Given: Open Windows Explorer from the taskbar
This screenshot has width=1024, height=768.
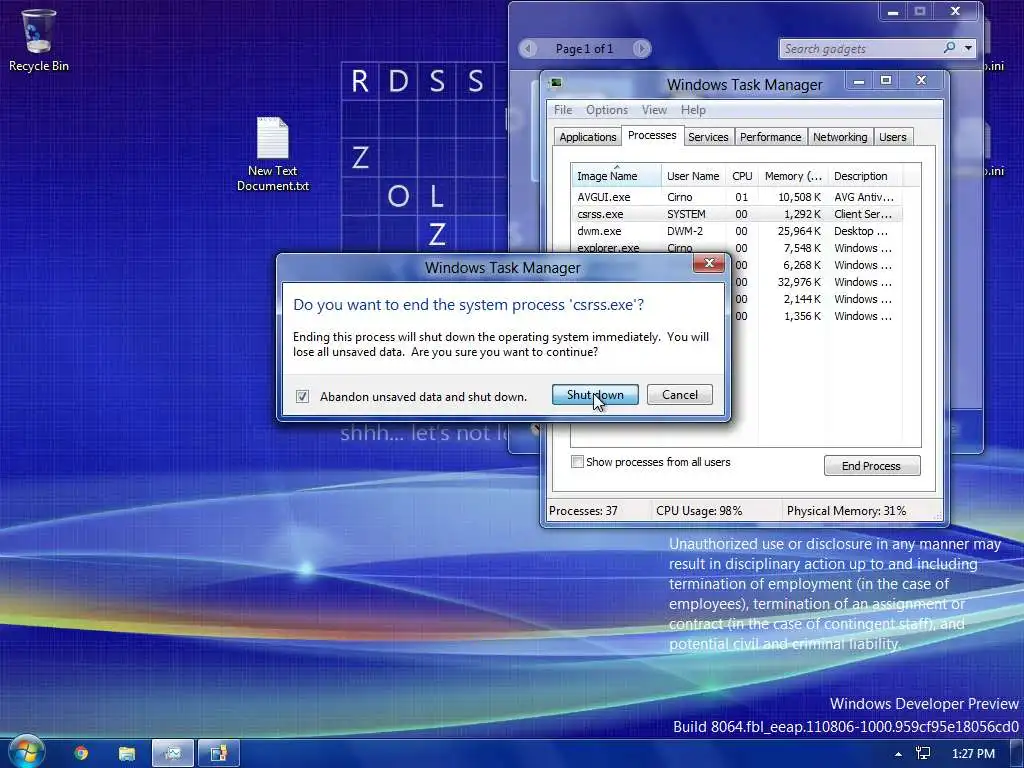Looking at the screenshot, I should (127, 754).
